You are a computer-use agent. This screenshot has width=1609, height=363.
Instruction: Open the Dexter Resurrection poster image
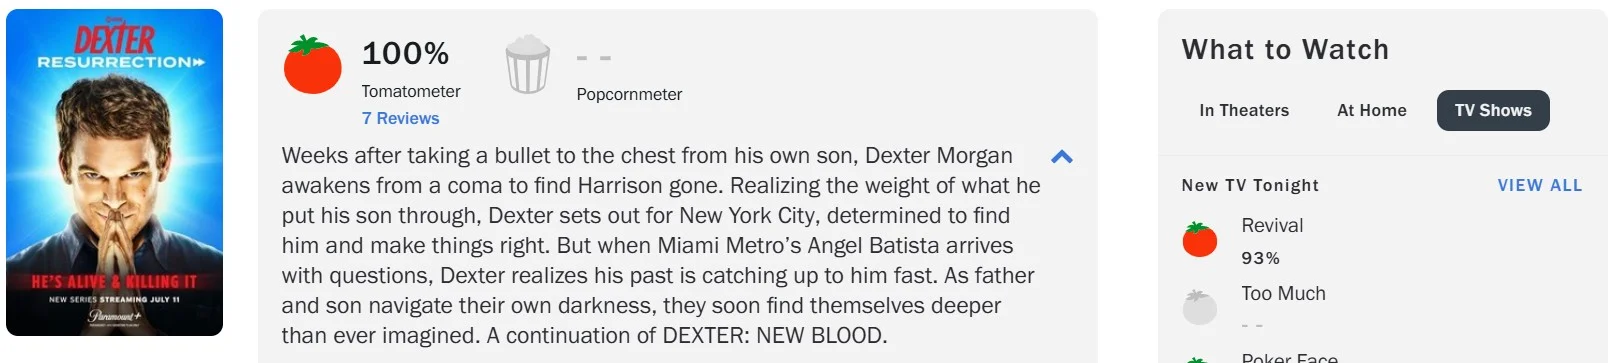[x=114, y=173]
